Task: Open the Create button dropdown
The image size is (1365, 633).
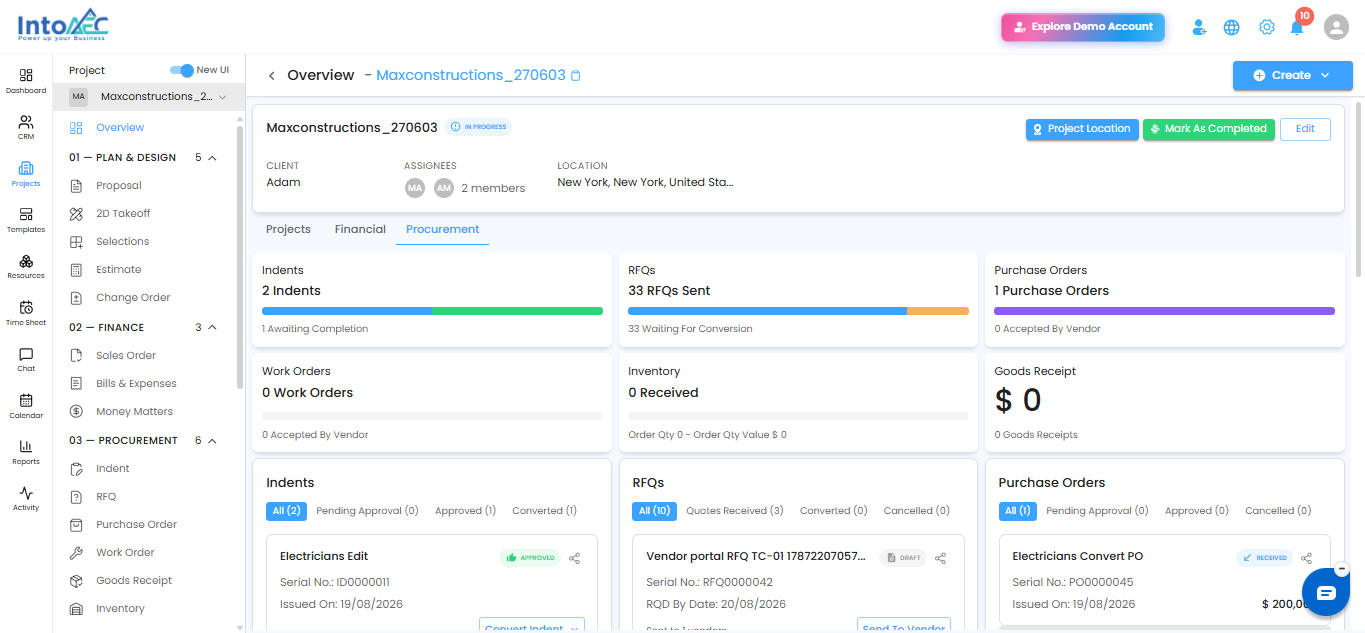Action: click(1292, 75)
